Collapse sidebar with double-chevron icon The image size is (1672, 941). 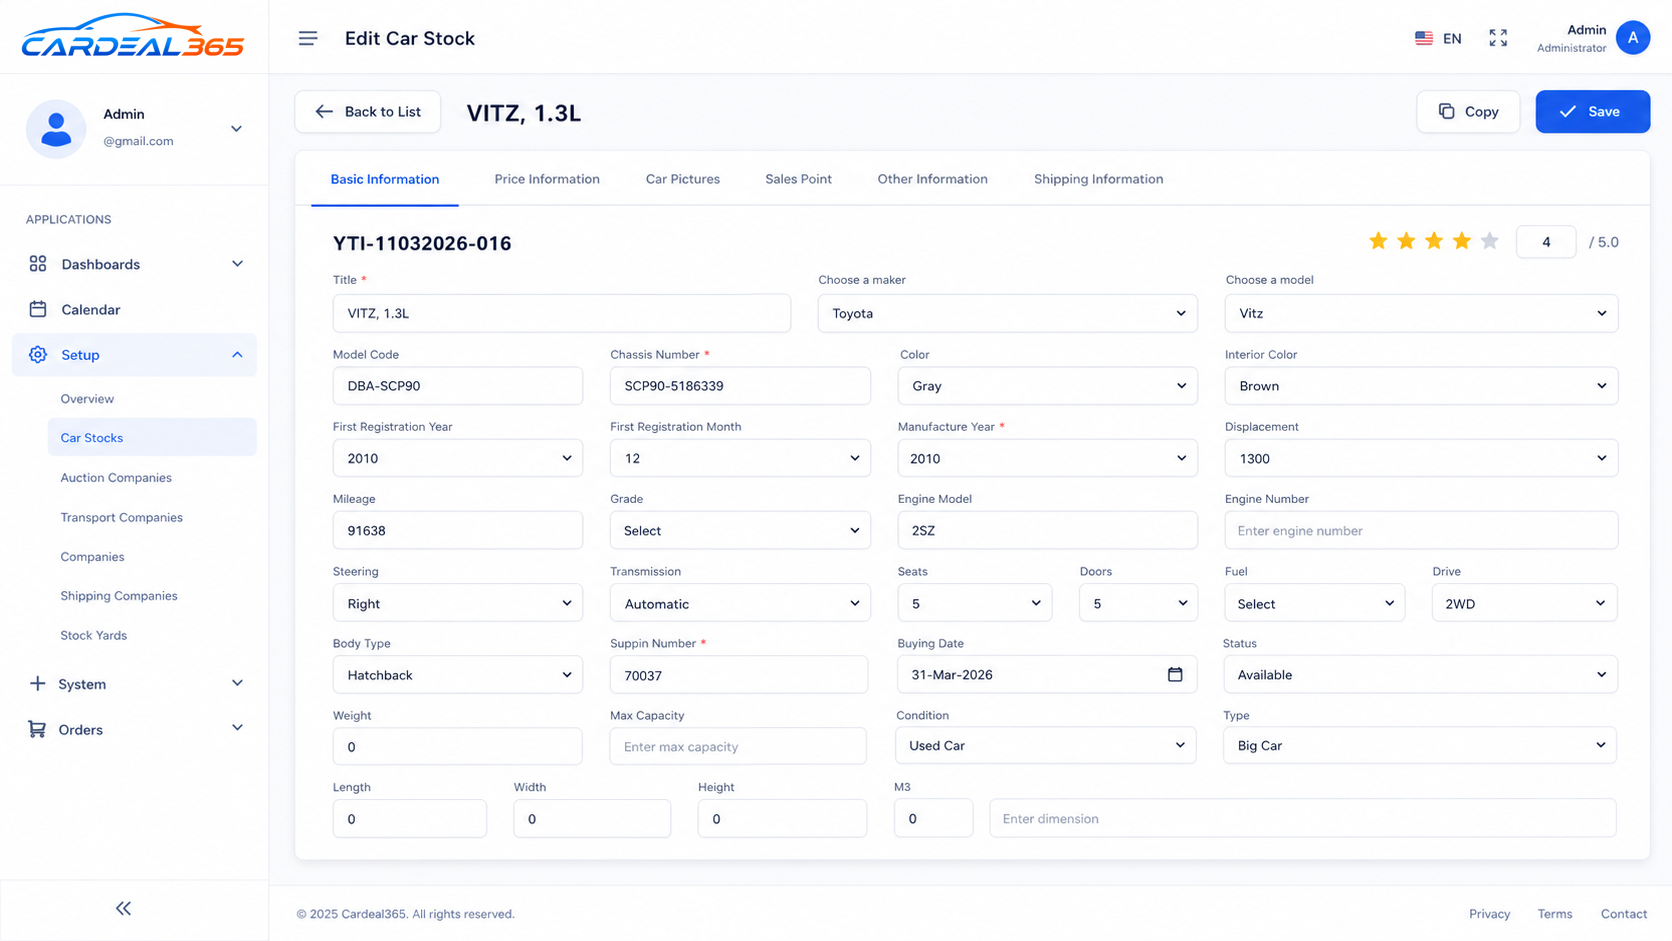(123, 908)
